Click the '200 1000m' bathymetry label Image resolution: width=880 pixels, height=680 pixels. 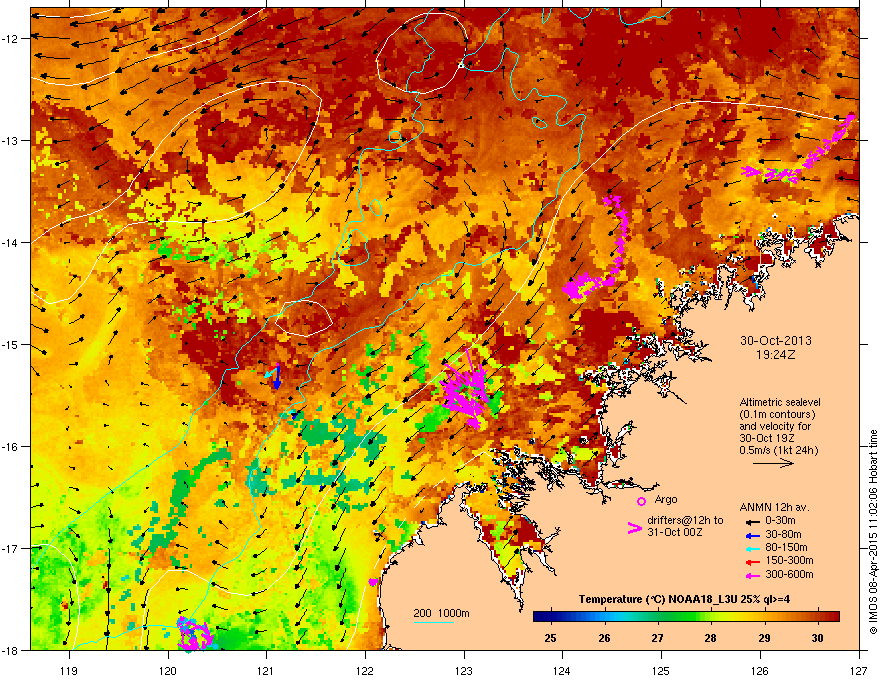(x=441, y=614)
